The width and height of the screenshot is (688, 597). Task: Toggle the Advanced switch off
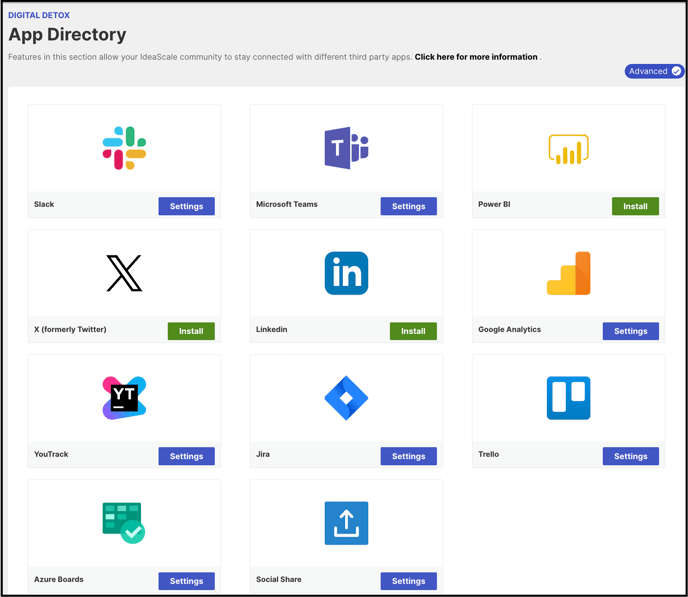[654, 71]
